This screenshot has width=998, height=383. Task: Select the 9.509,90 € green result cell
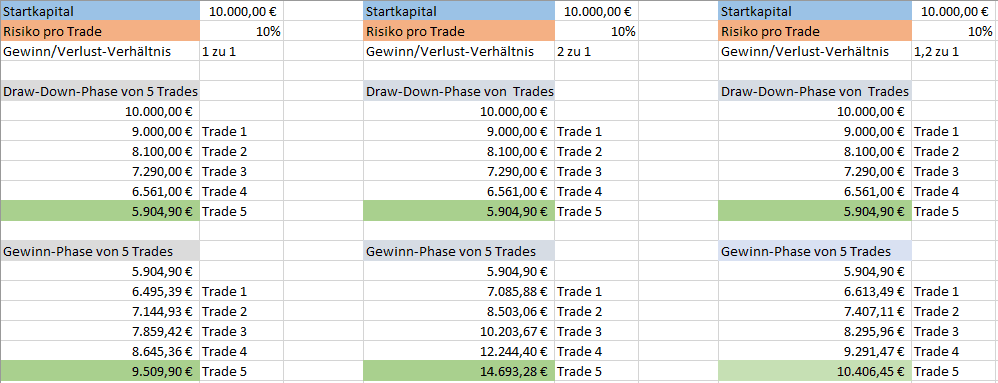[100, 371]
